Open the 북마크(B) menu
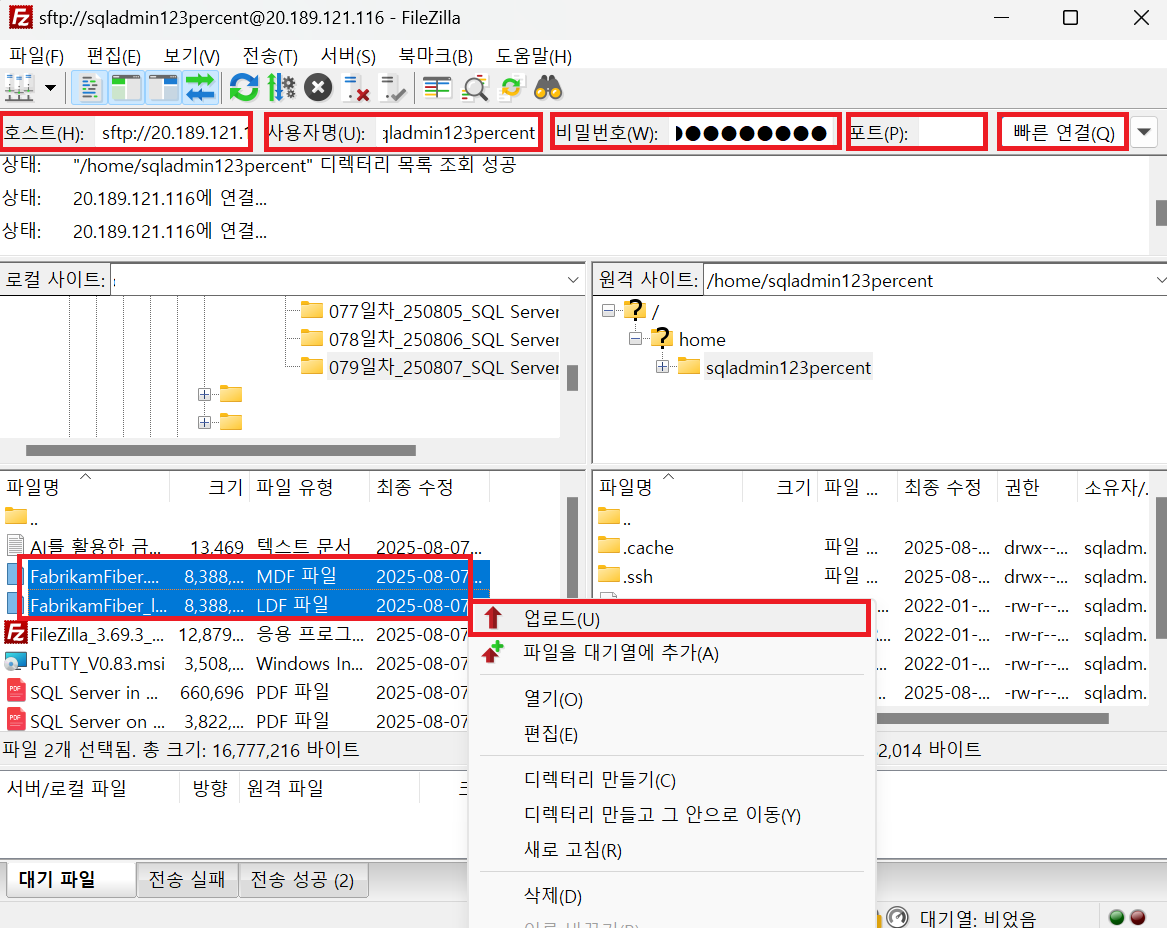The image size is (1167, 928). (435, 56)
